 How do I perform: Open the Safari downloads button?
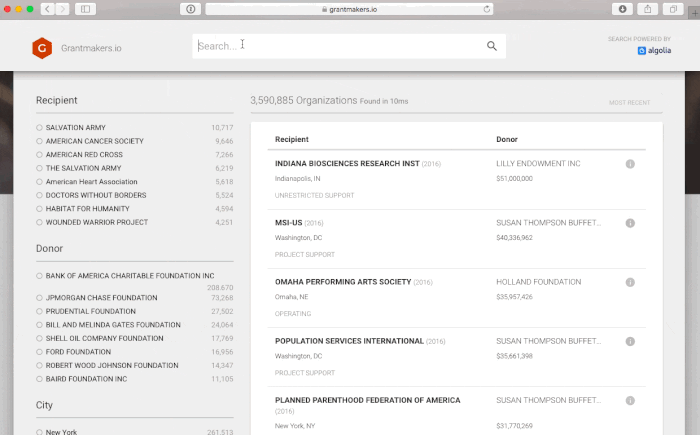point(622,9)
